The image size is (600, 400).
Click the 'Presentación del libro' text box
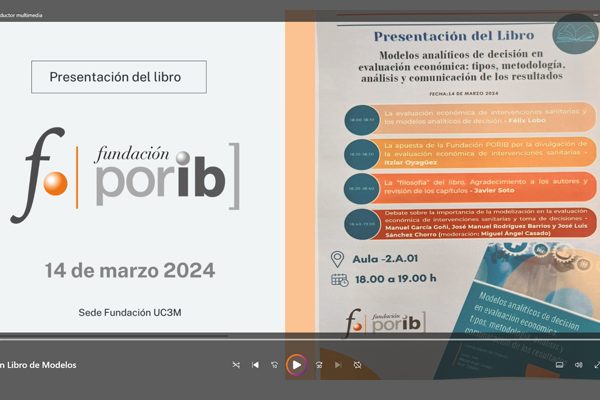119,77
